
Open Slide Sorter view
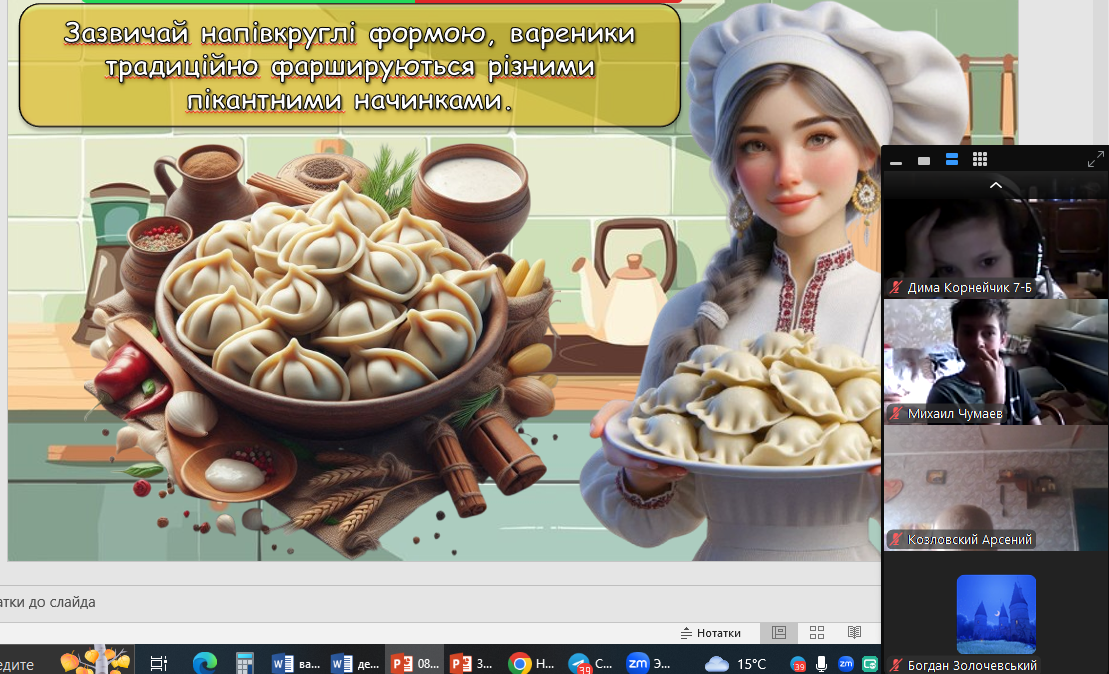coord(817,633)
